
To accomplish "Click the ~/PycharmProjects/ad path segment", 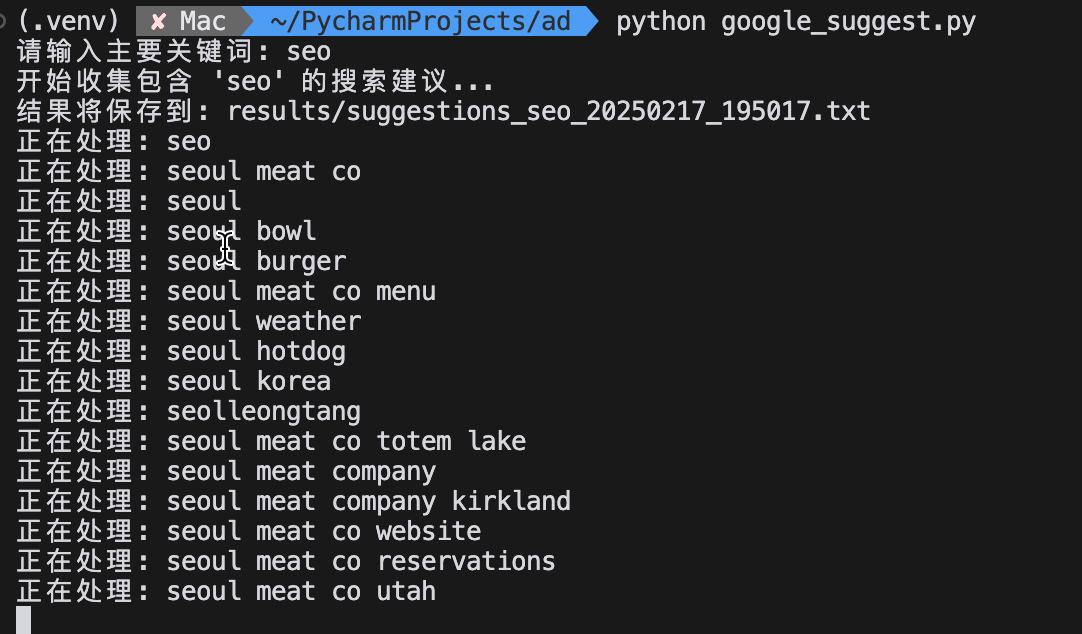I will pos(420,21).
